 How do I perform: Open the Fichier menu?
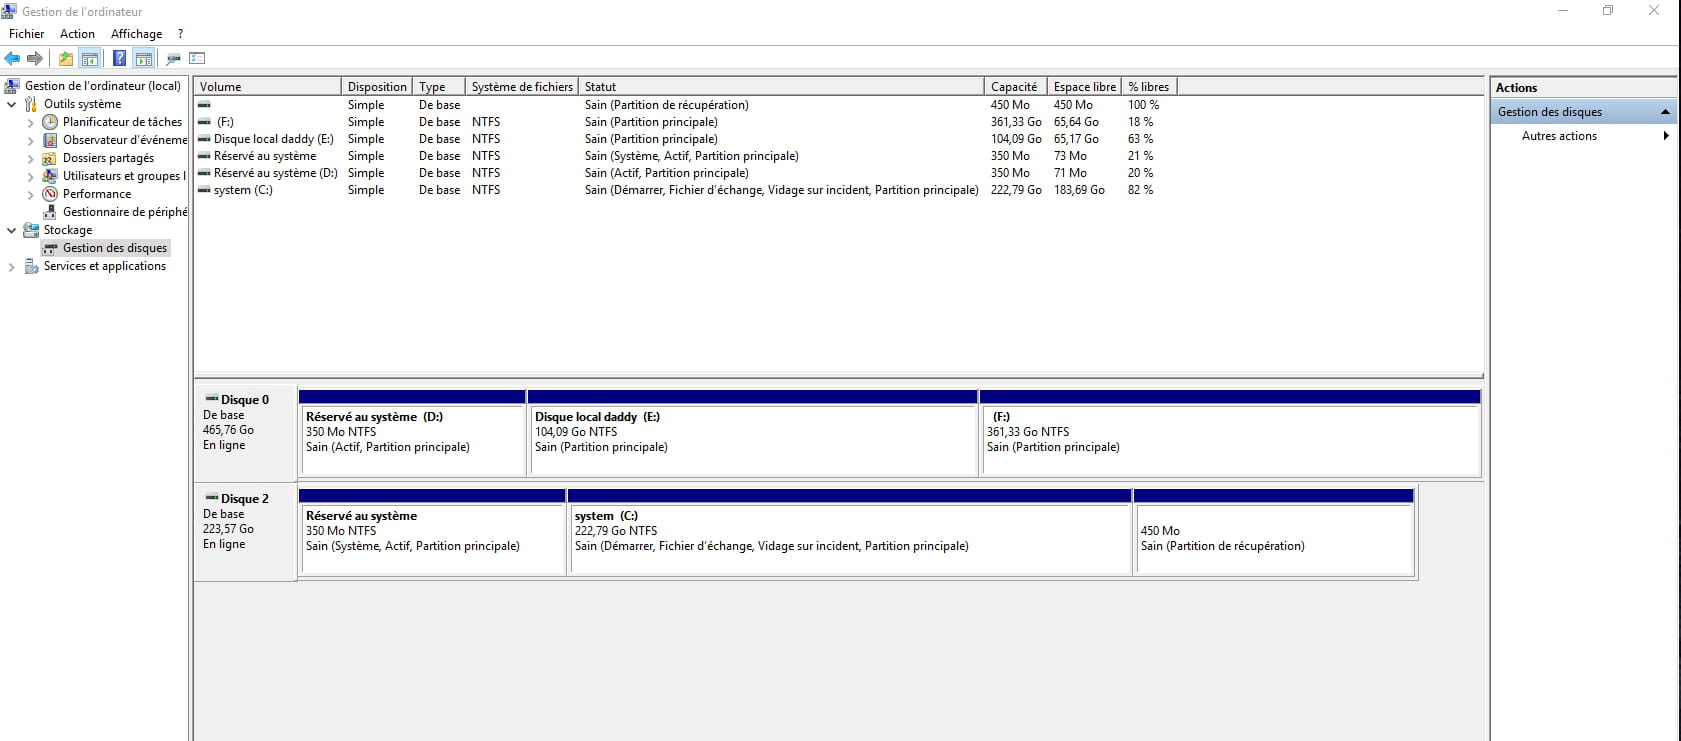[x=27, y=34]
